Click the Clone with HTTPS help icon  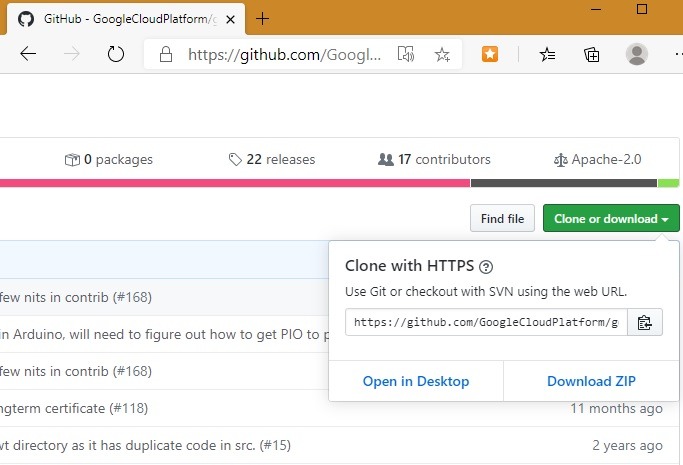(486, 266)
